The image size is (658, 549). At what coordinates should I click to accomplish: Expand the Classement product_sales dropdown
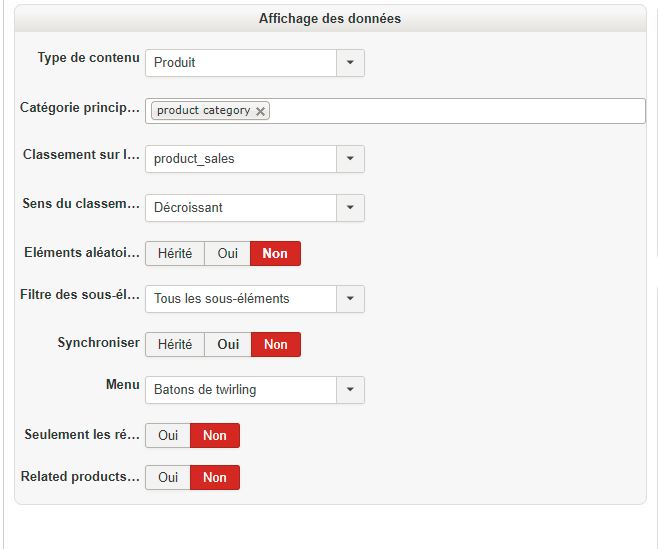350,158
